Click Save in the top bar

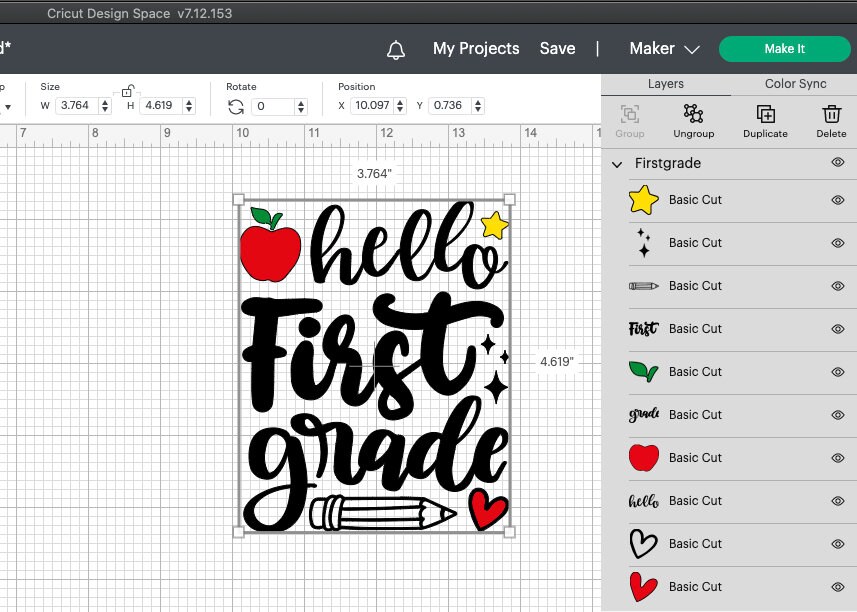tap(557, 48)
